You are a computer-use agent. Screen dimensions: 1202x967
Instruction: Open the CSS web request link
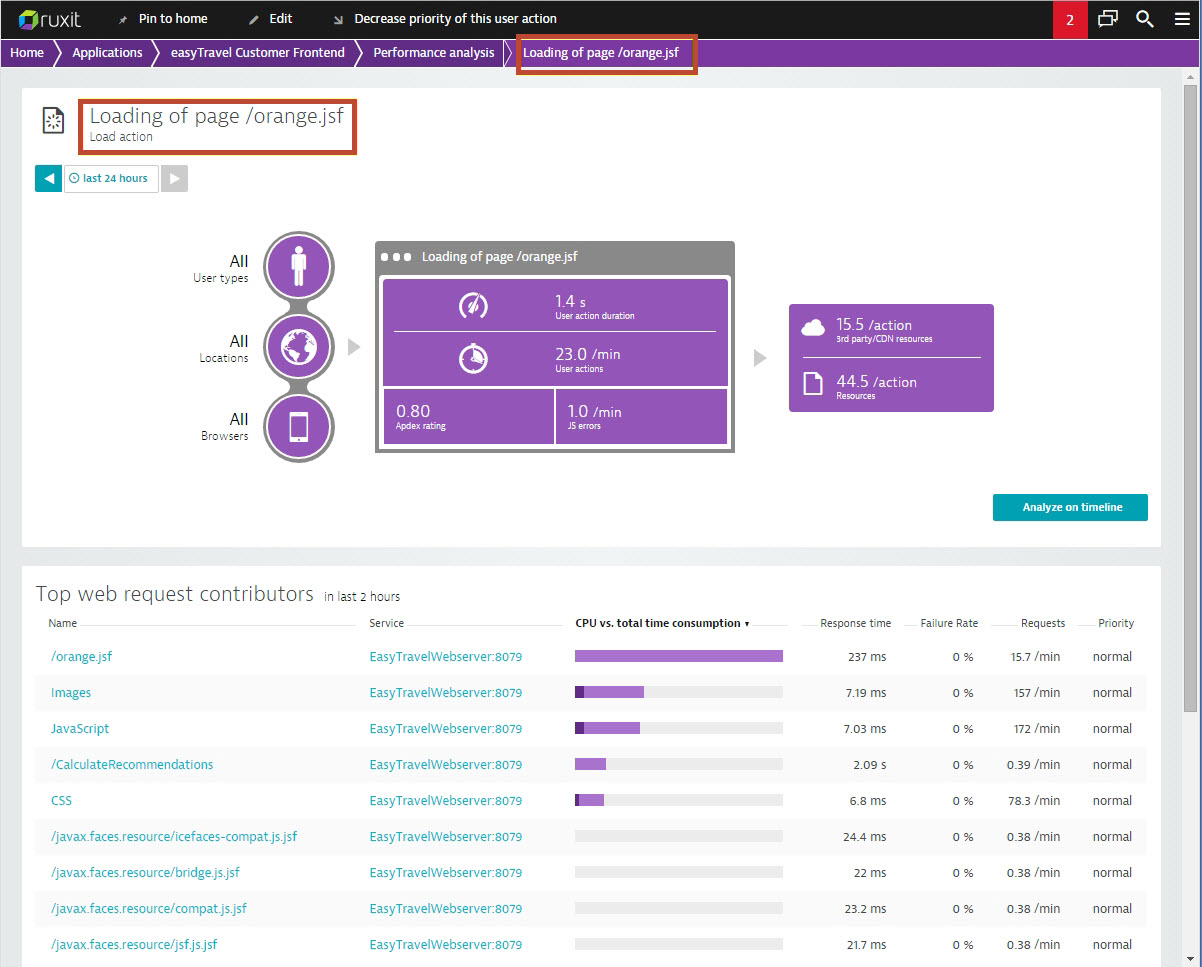[61, 801]
